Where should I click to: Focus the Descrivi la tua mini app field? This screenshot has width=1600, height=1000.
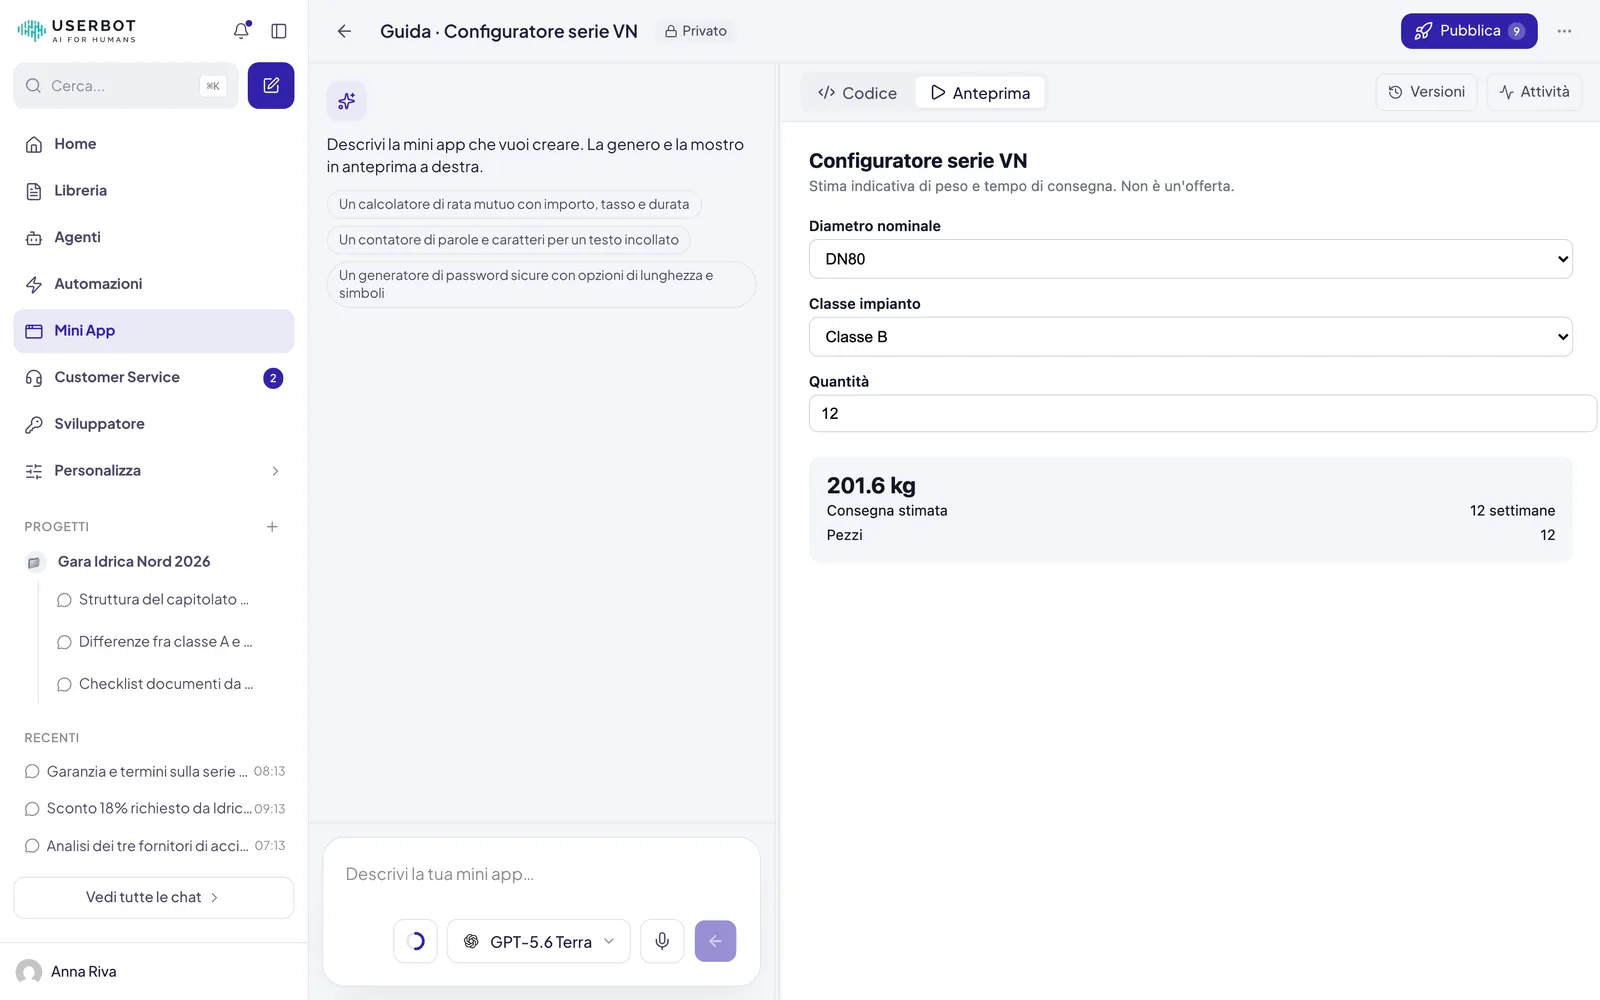(541, 874)
